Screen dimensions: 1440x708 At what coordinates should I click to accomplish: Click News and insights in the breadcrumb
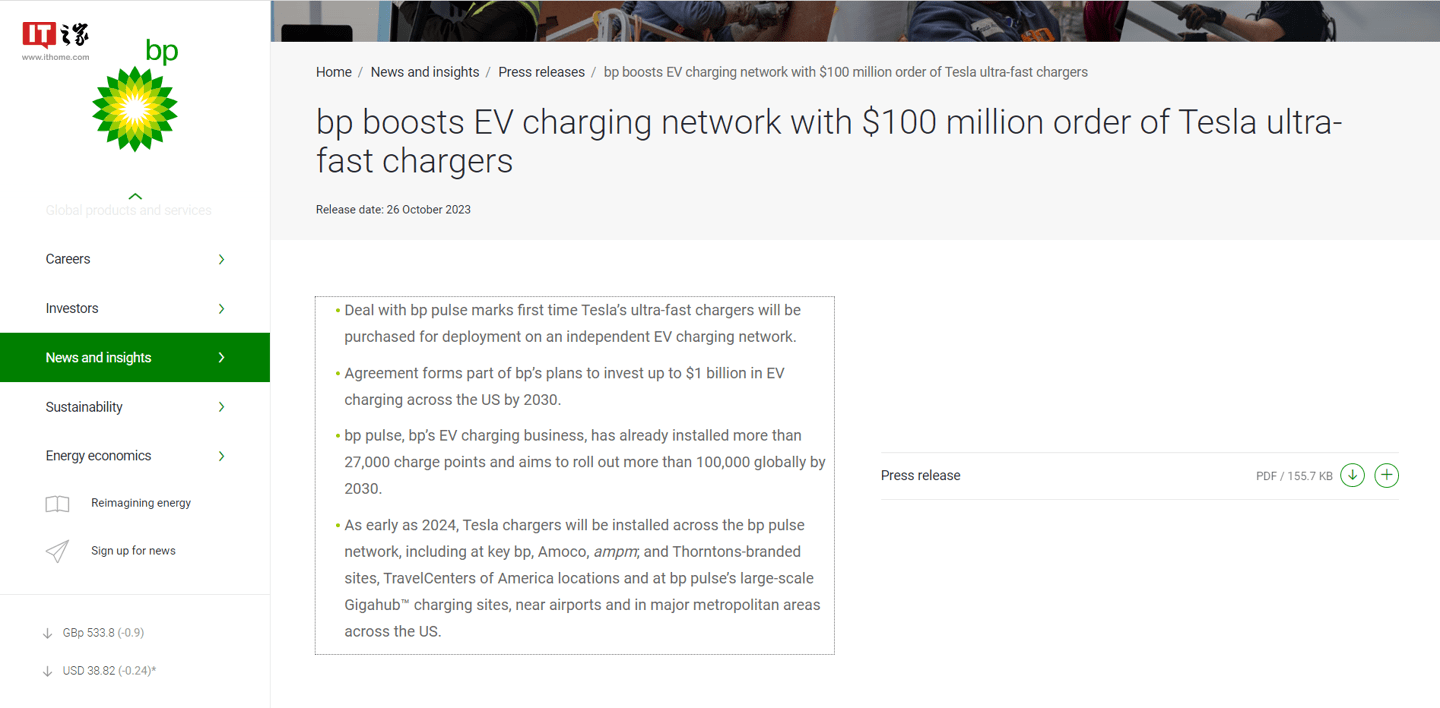(425, 72)
